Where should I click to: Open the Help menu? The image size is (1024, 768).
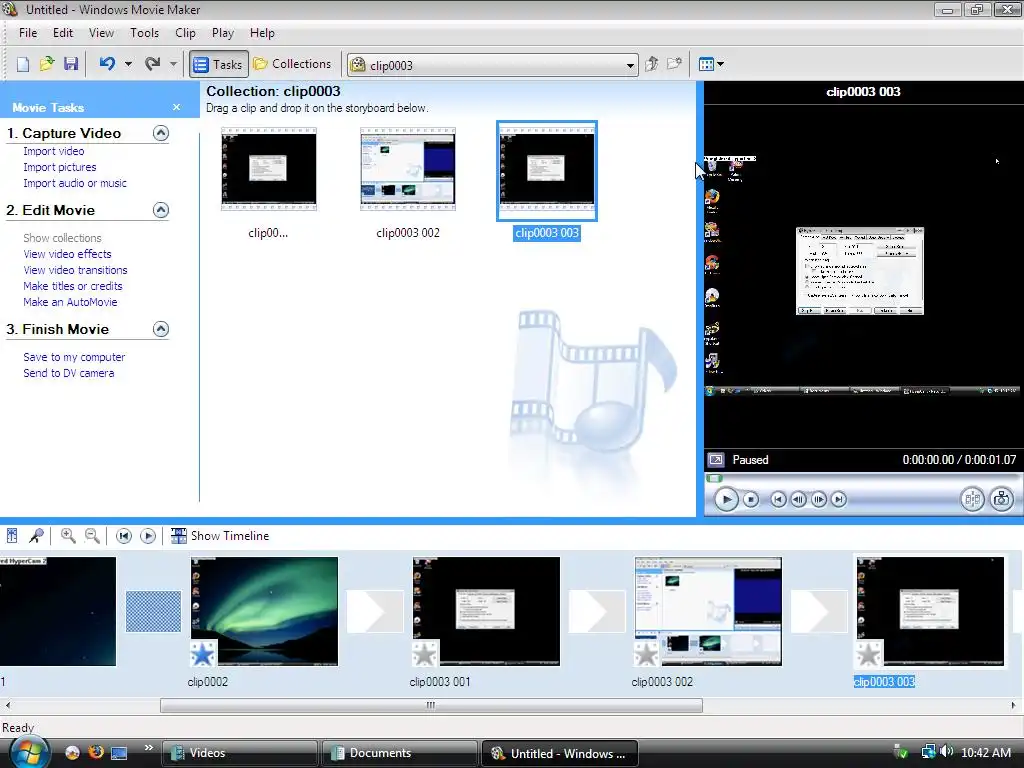click(262, 33)
